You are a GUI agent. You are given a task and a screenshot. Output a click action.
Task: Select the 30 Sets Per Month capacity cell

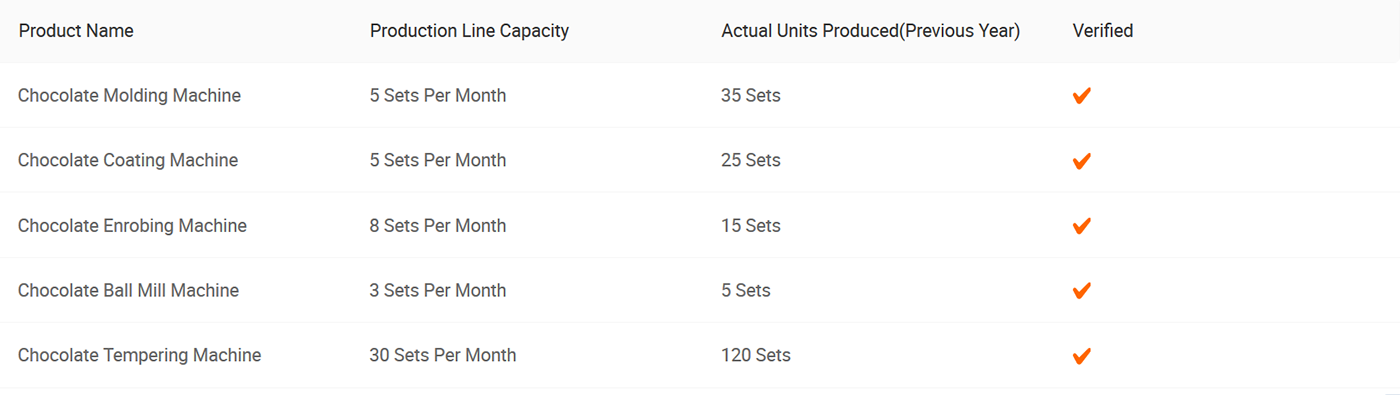click(443, 355)
